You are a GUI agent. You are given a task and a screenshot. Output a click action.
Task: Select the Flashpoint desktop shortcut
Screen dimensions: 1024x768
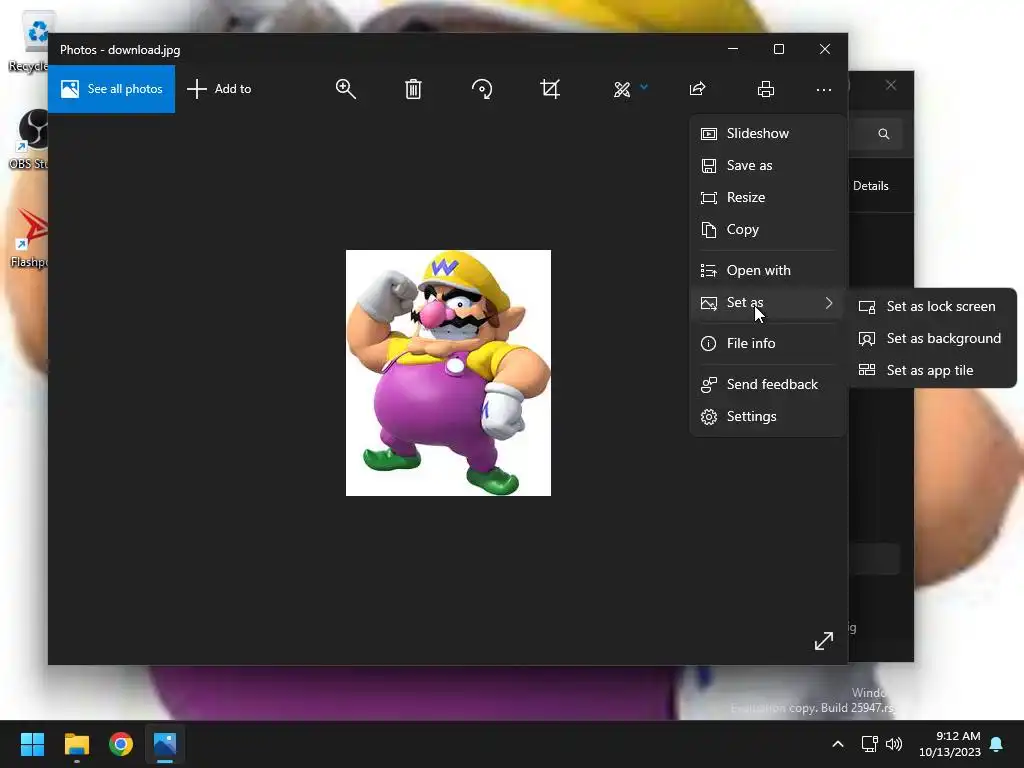pyautogui.click(x=28, y=238)
